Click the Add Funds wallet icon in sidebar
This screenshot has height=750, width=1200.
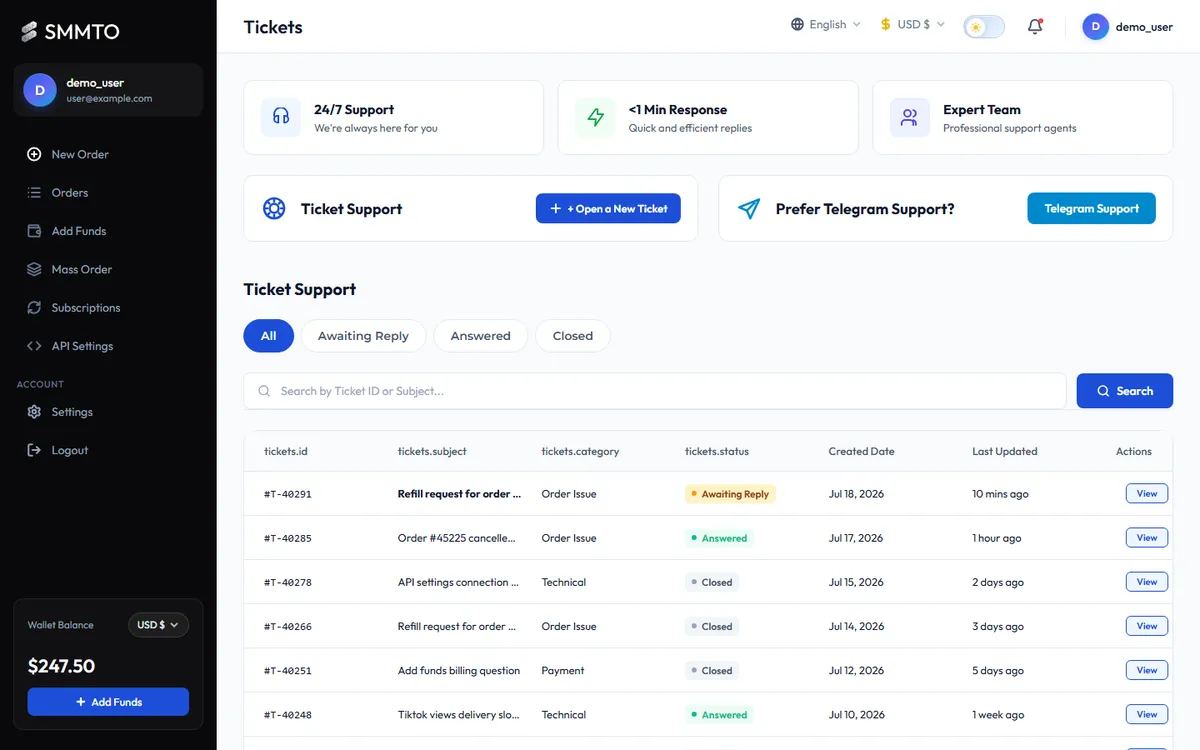coord(34,231)
